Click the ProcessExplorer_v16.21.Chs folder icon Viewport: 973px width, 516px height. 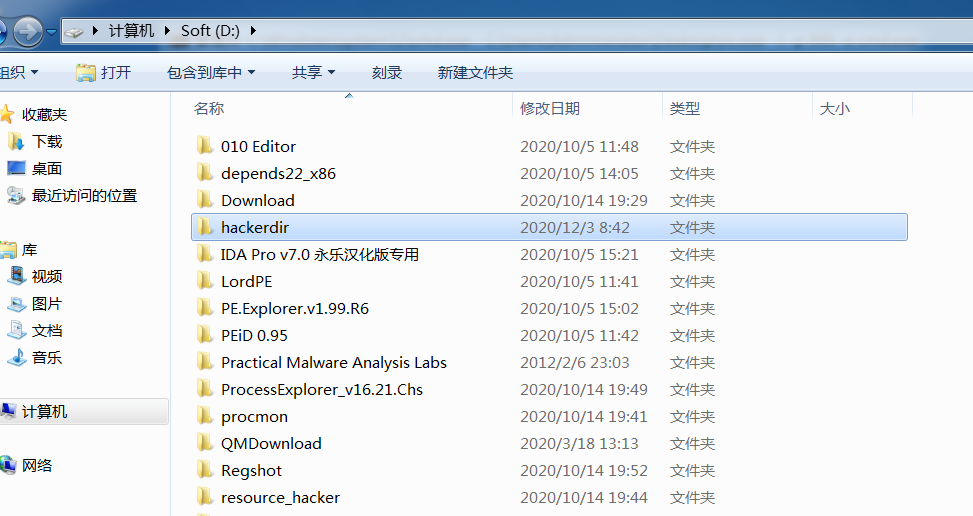(x=204, y=389)
